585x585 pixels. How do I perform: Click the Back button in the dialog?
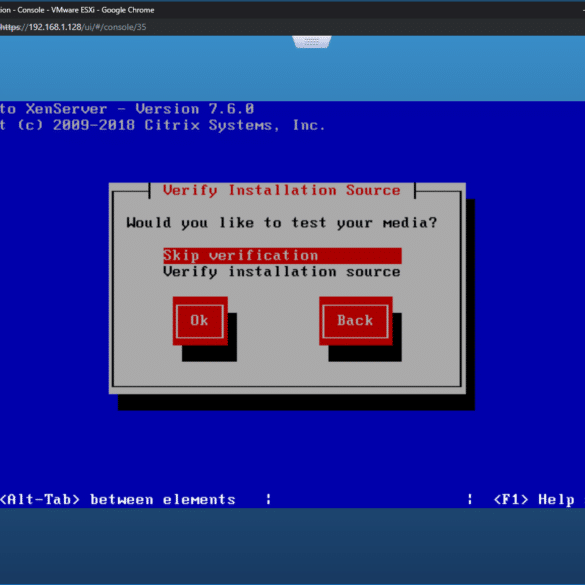pyautogui.click(x=356, y=320)
